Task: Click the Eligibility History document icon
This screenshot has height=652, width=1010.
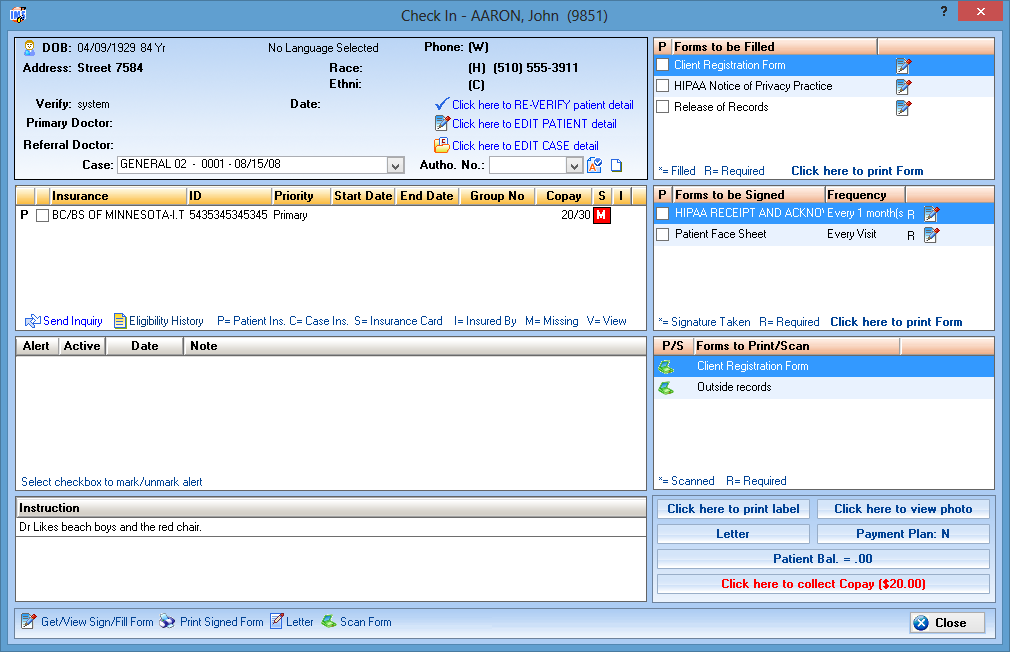Action: pos(120,321)
